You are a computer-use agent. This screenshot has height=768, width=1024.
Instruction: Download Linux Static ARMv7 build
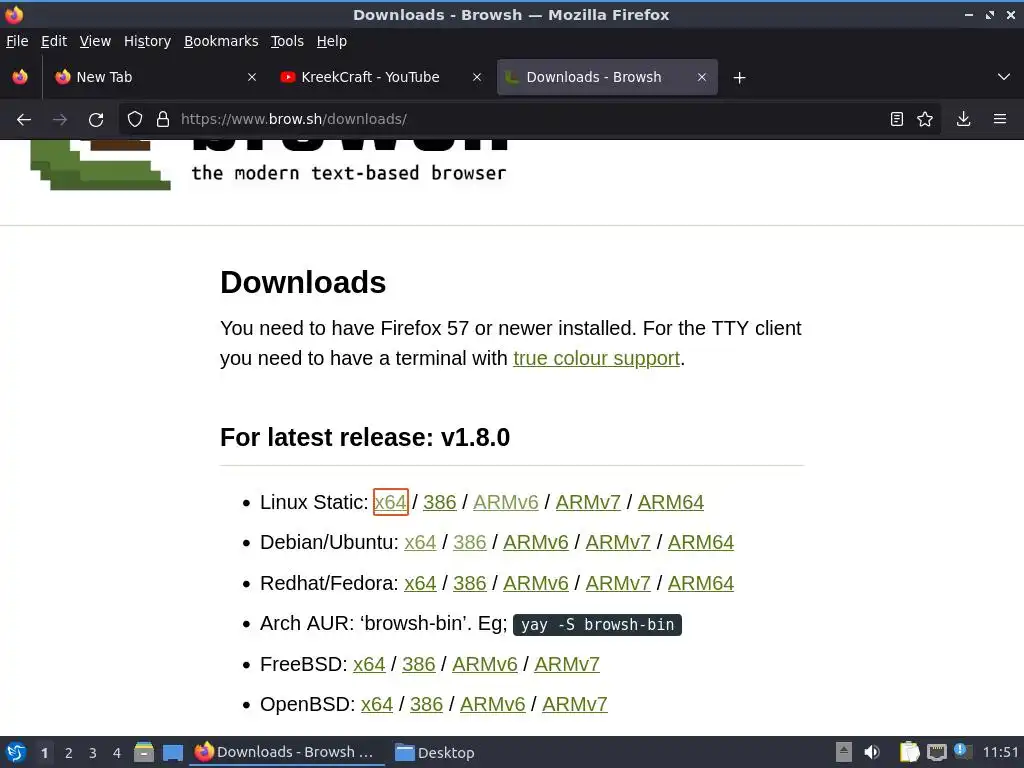(588, 502)
